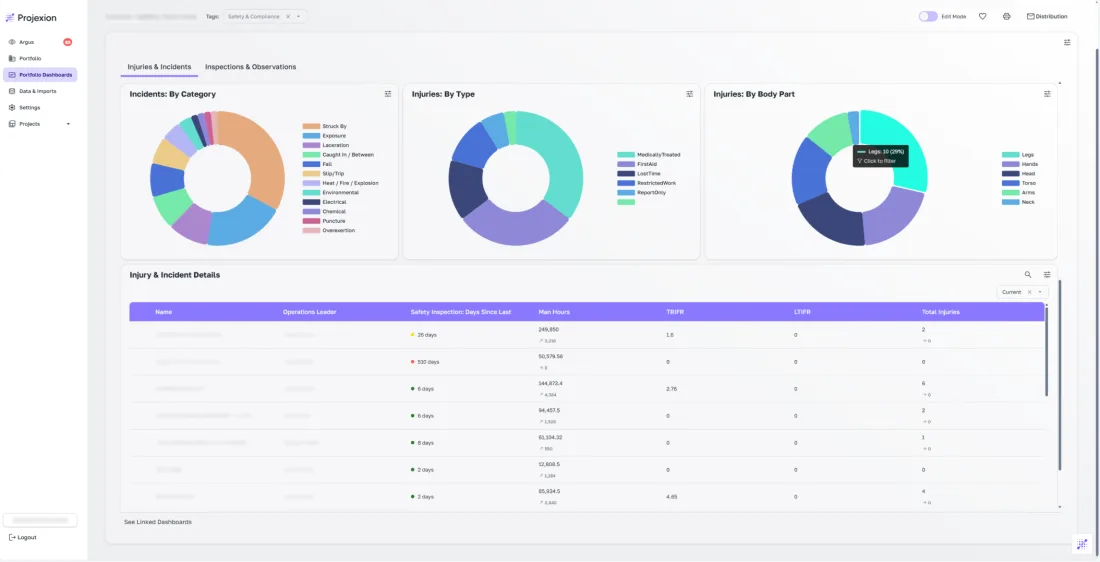The image size is (1100, 562).
Task: Toggle the Fall legend entry
Action: click(x=316, y=164)
